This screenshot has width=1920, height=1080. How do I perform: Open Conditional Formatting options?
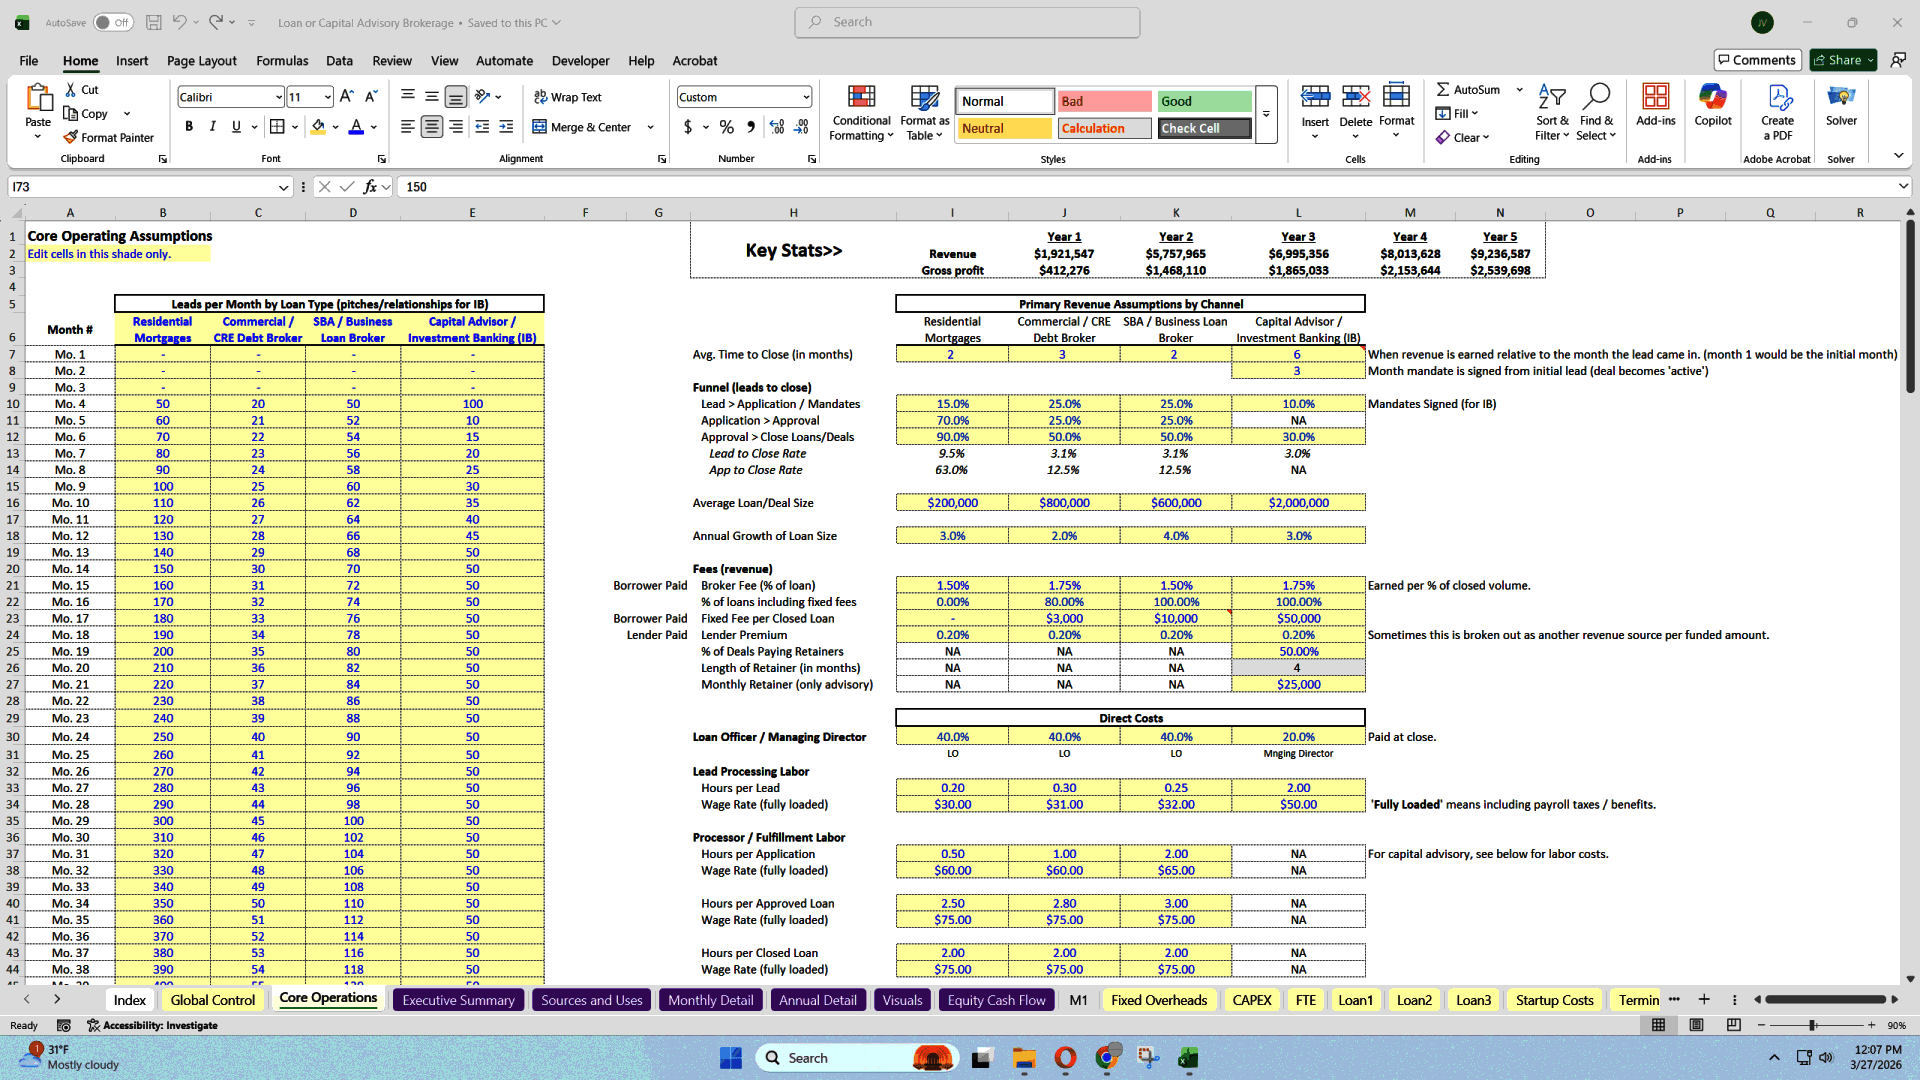861,113
